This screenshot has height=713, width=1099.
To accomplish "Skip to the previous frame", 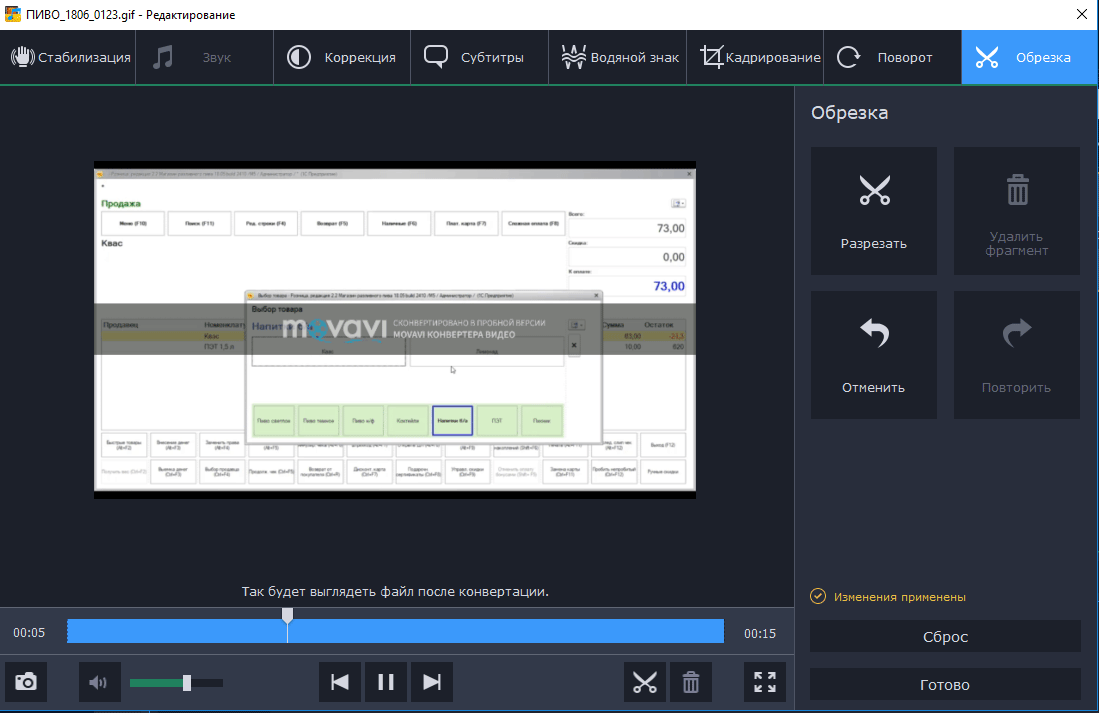I will pos(340,682).
